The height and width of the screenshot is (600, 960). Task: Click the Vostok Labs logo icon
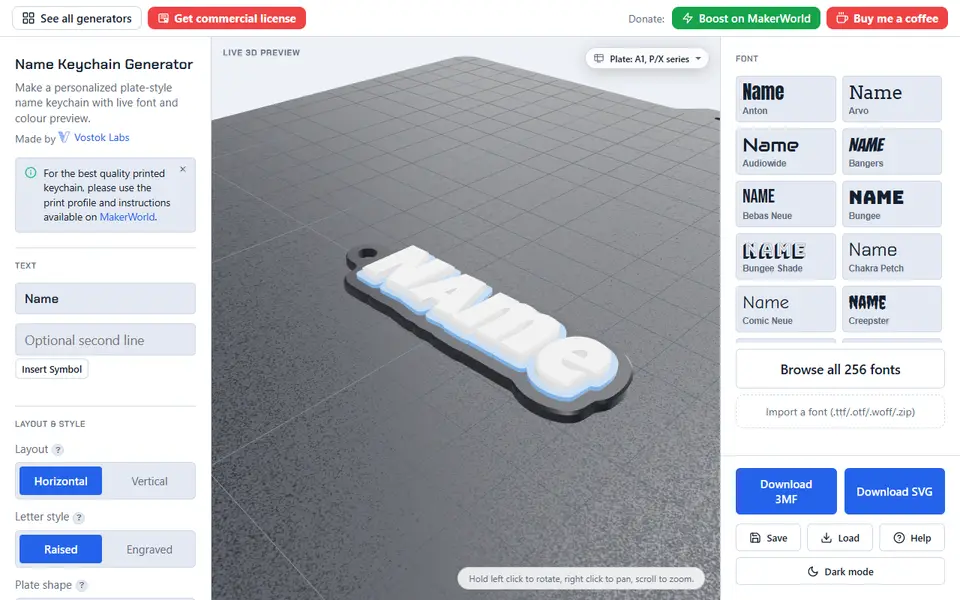(64, 137)
